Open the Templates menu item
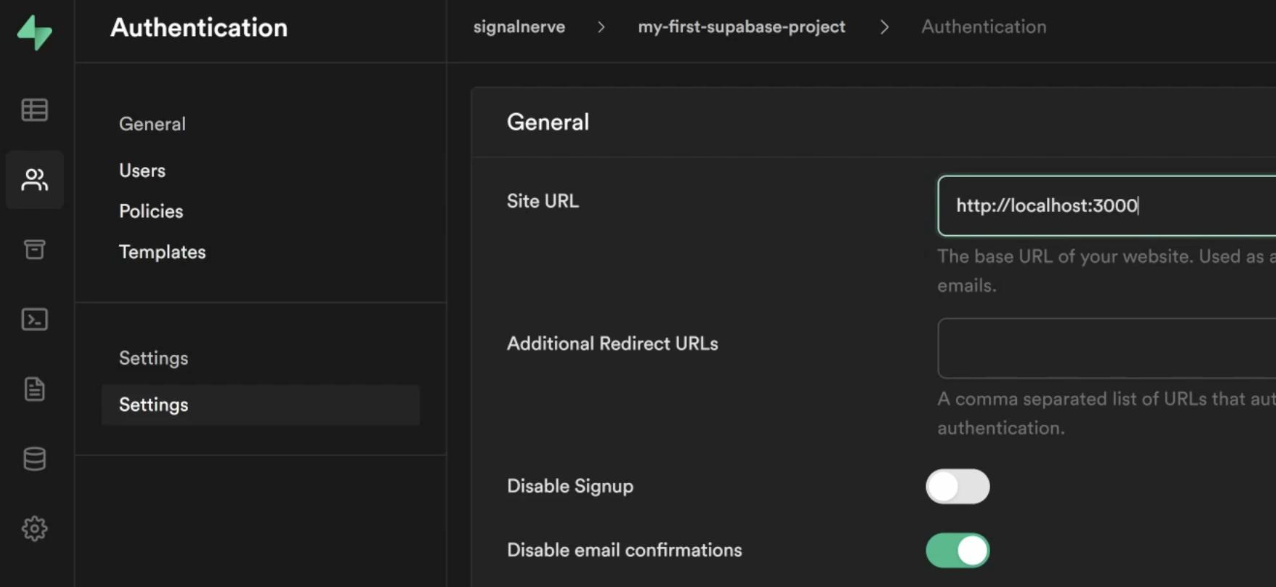Viewport: 1276px width, 587px height. tap(162, 252)
